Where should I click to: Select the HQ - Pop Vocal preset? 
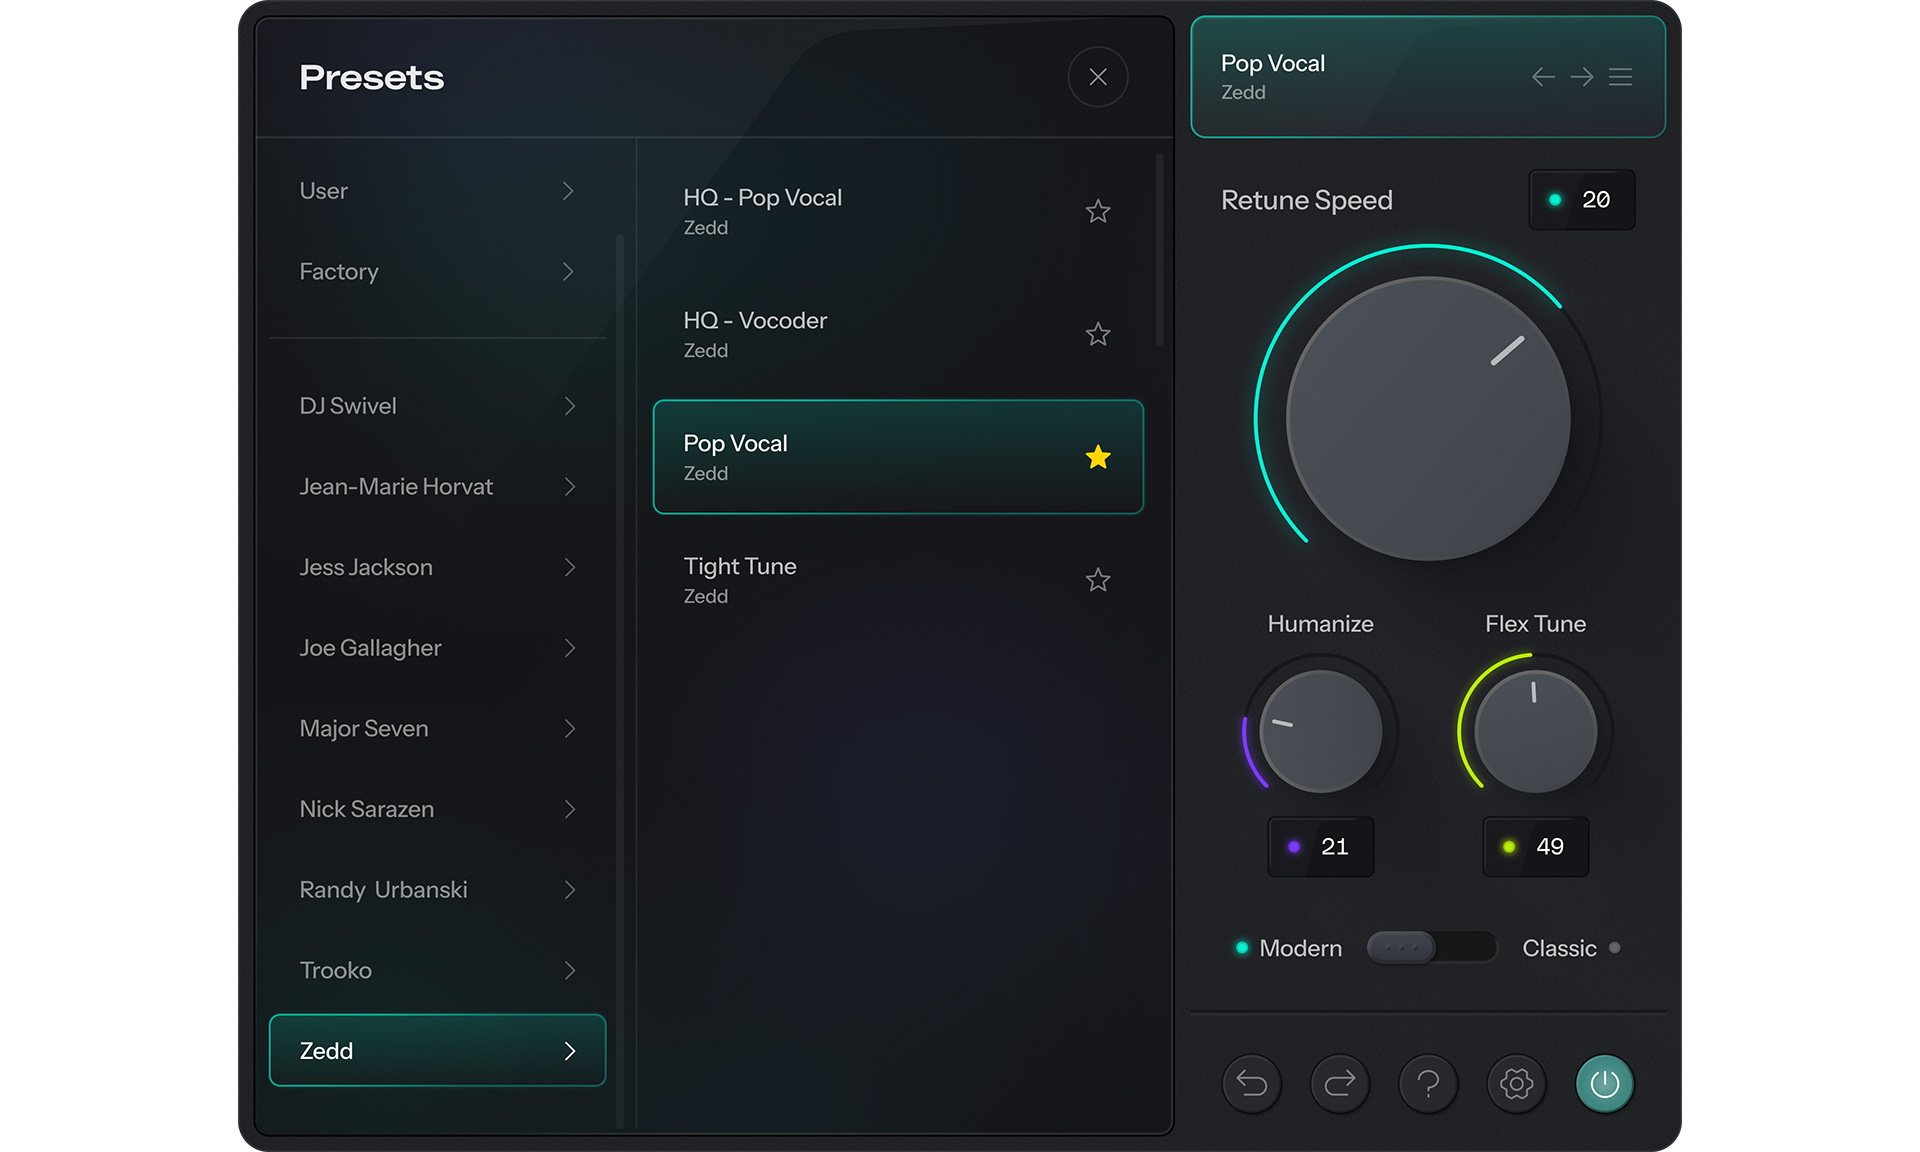pyautogui.click(x=860, y=211)
